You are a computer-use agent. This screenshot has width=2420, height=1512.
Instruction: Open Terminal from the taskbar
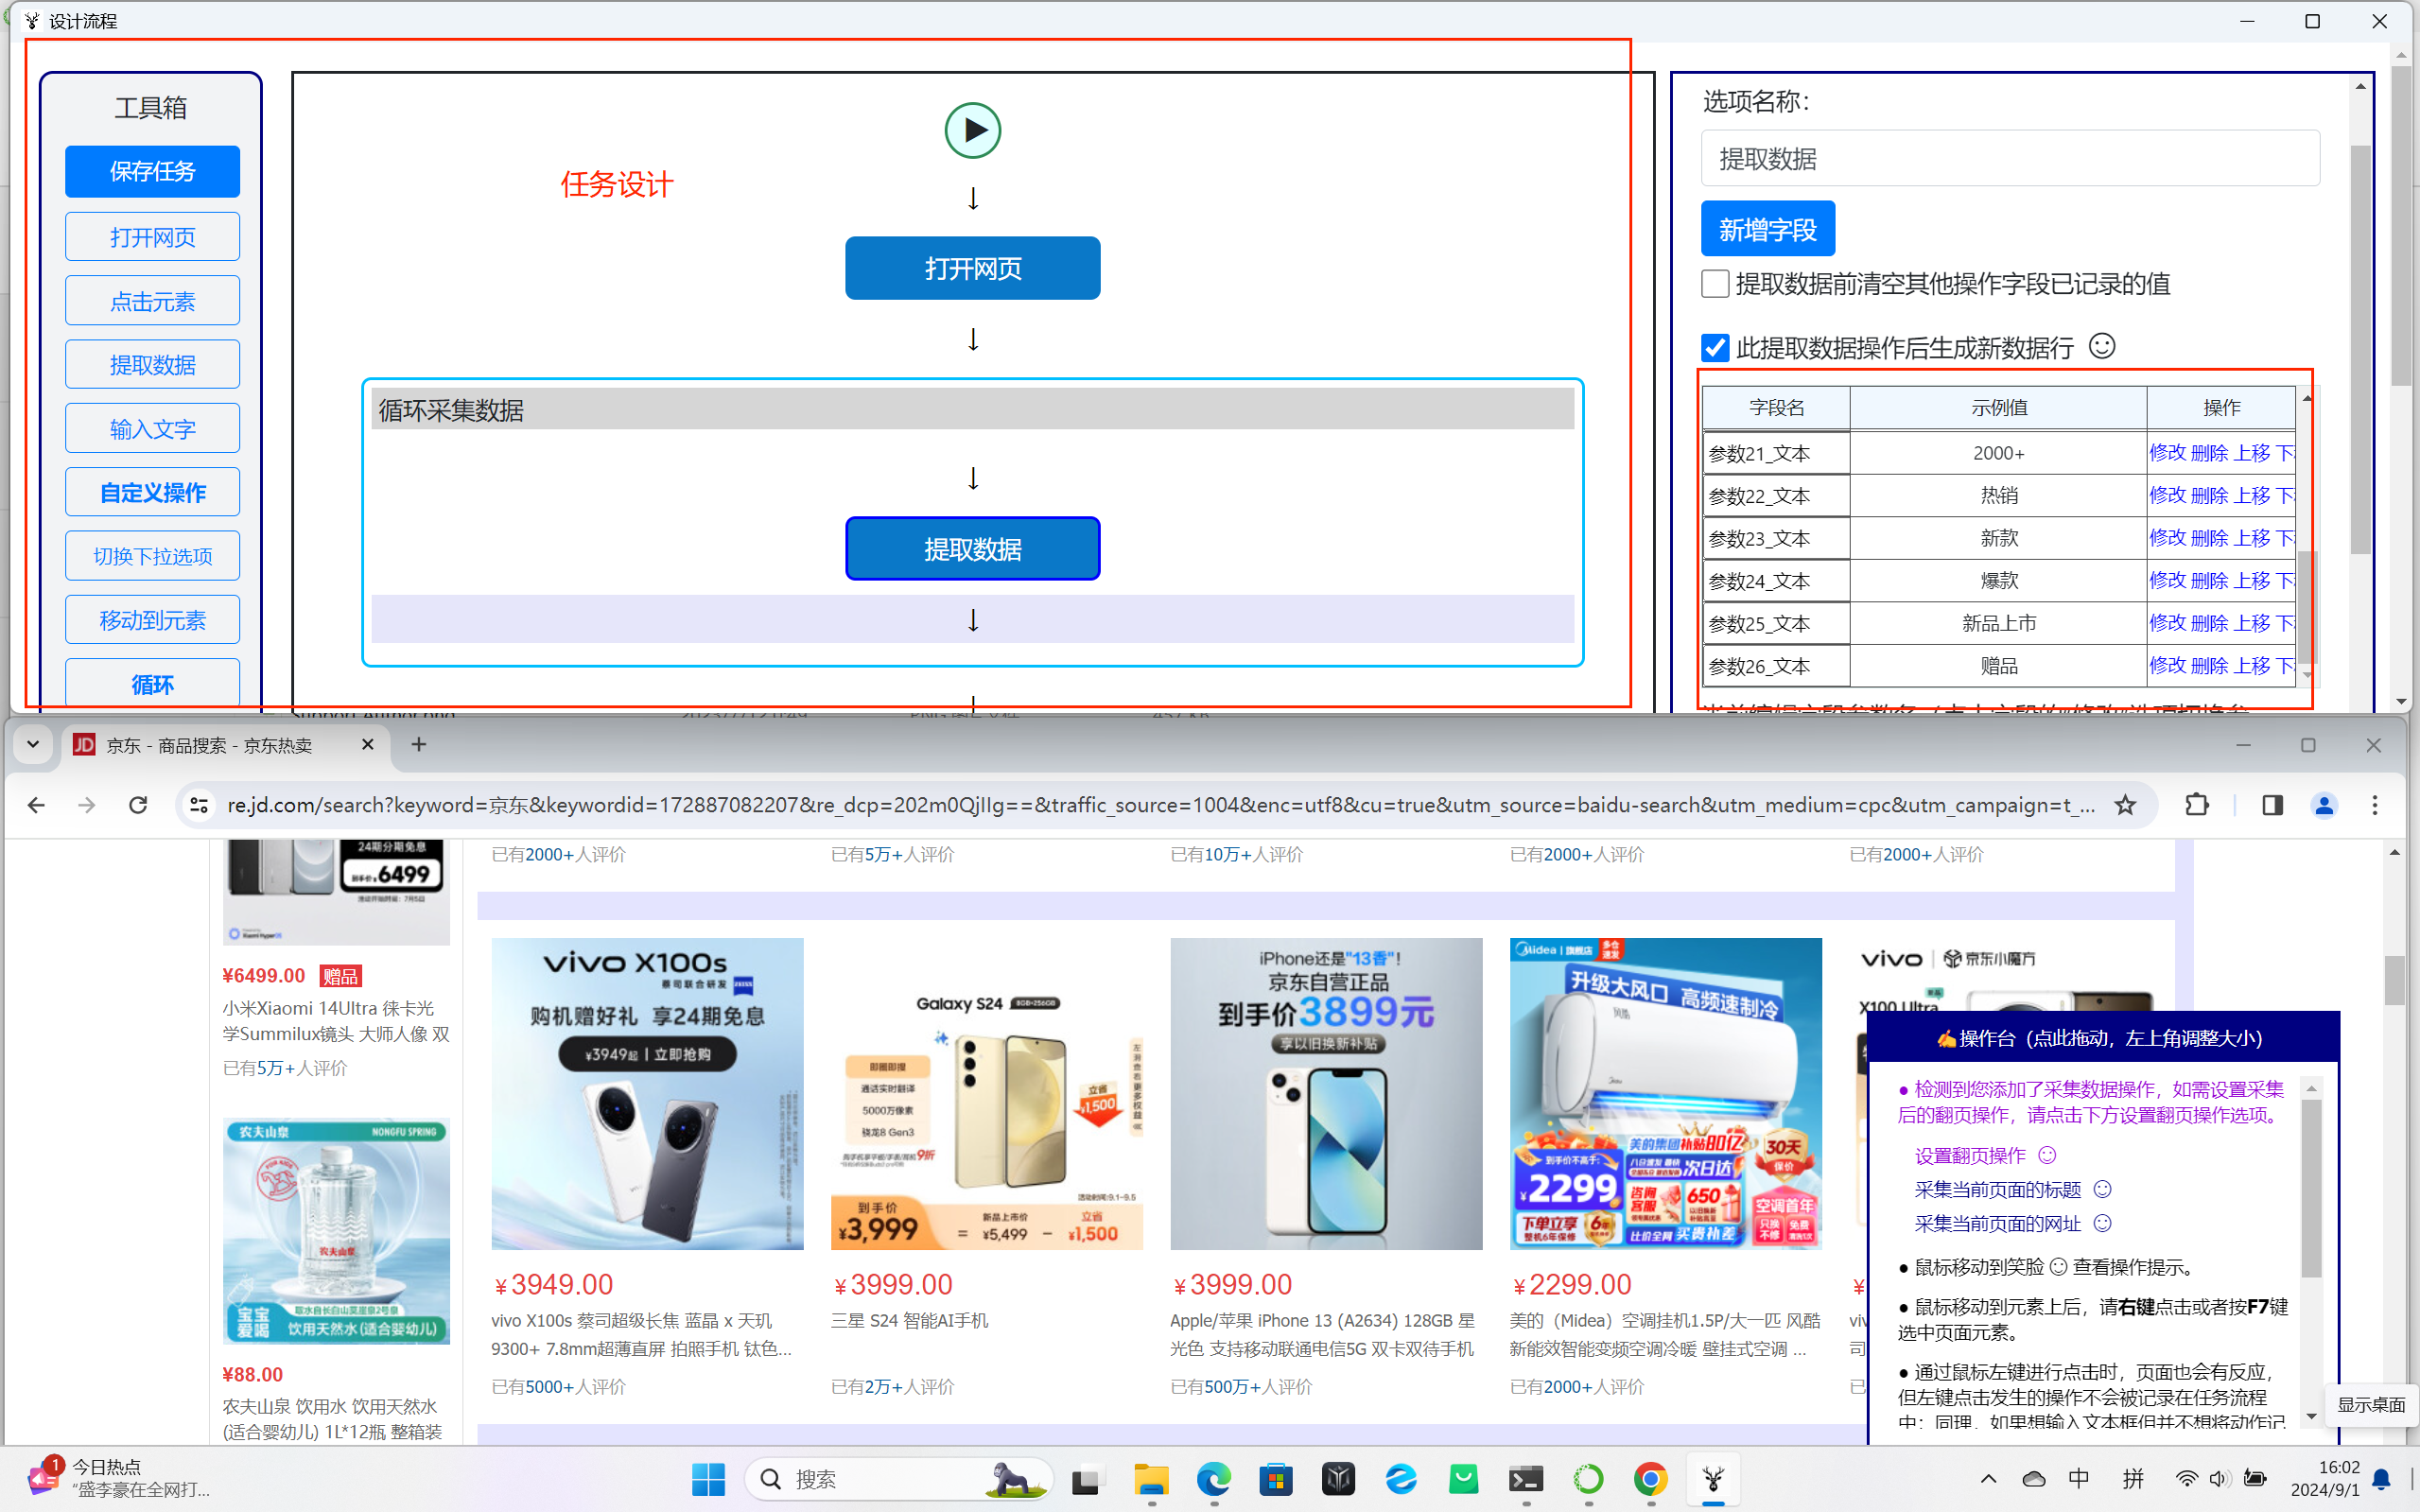pos(1526,1479)
